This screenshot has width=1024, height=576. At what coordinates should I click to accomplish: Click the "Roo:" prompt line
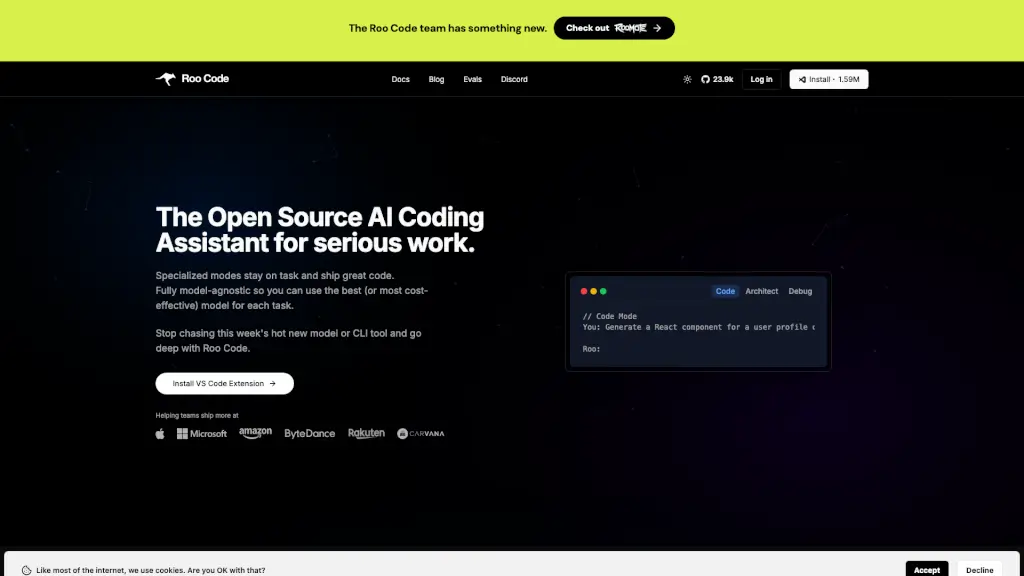click(x=591, y=349)
